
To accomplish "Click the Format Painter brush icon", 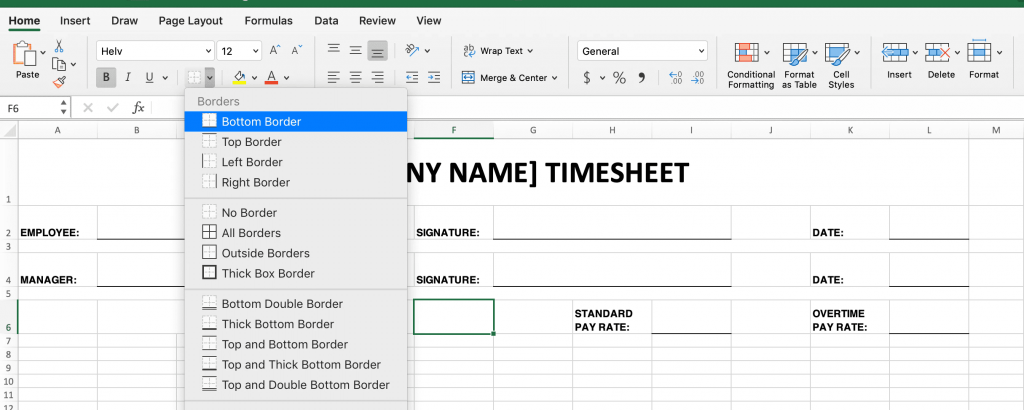I will pyautogui.click(x=59, y=82).
